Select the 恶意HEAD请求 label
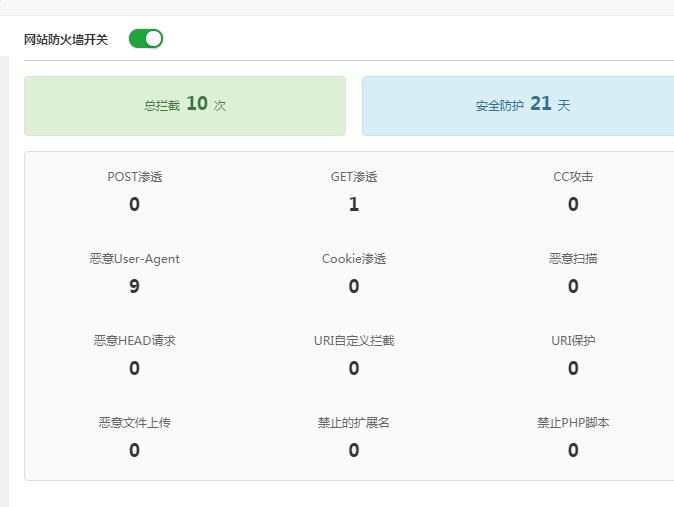The width and height of the screenshot is (674, 507). point(135,341)
